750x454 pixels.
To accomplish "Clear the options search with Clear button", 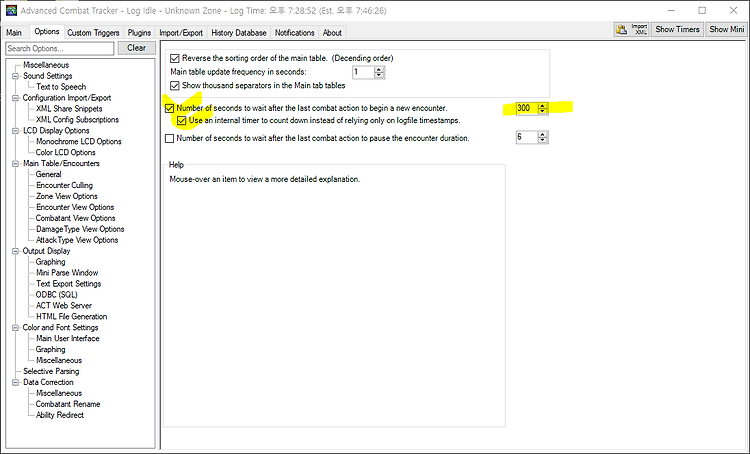I will point(136,48).
